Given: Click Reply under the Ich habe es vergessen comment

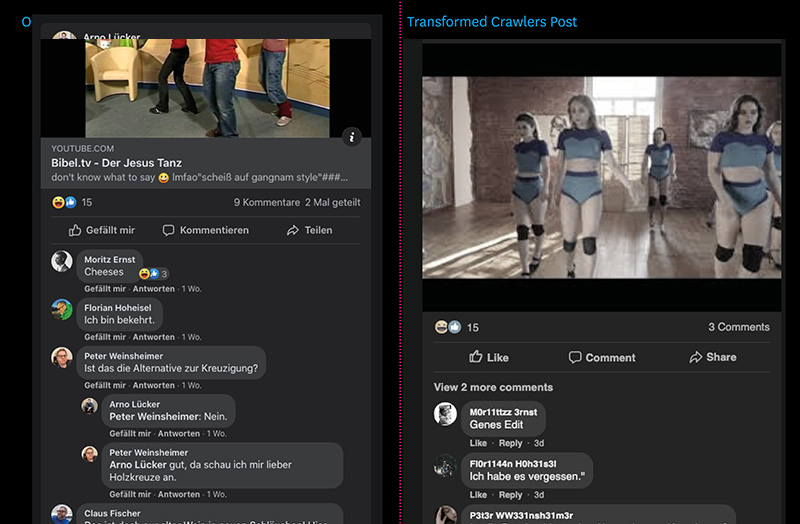Looking at the screenshot, I should [510, 495].
